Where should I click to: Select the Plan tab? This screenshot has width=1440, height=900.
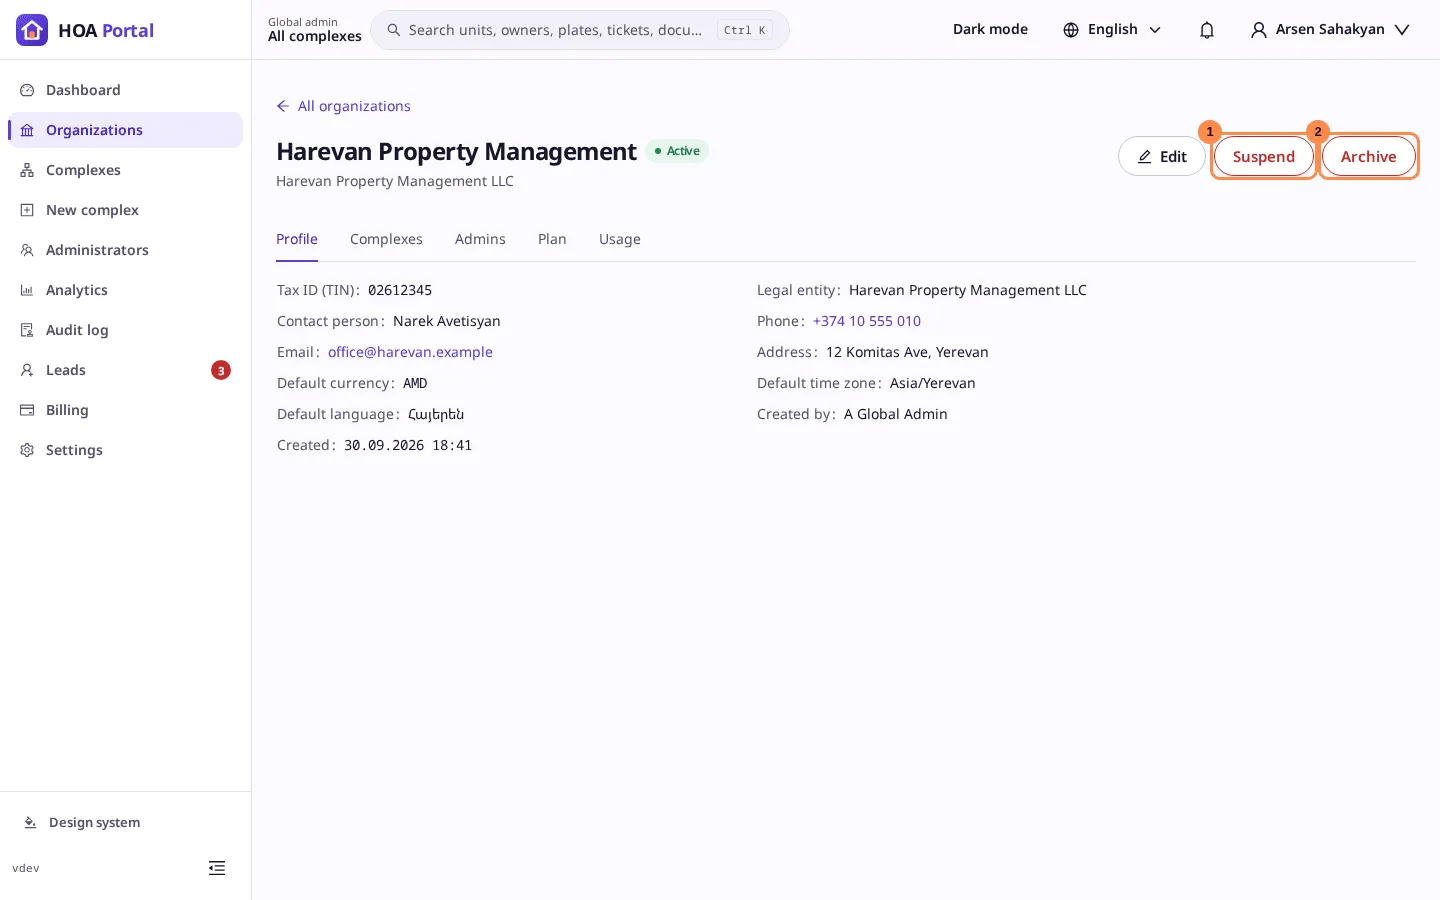[x=552, y=239]
